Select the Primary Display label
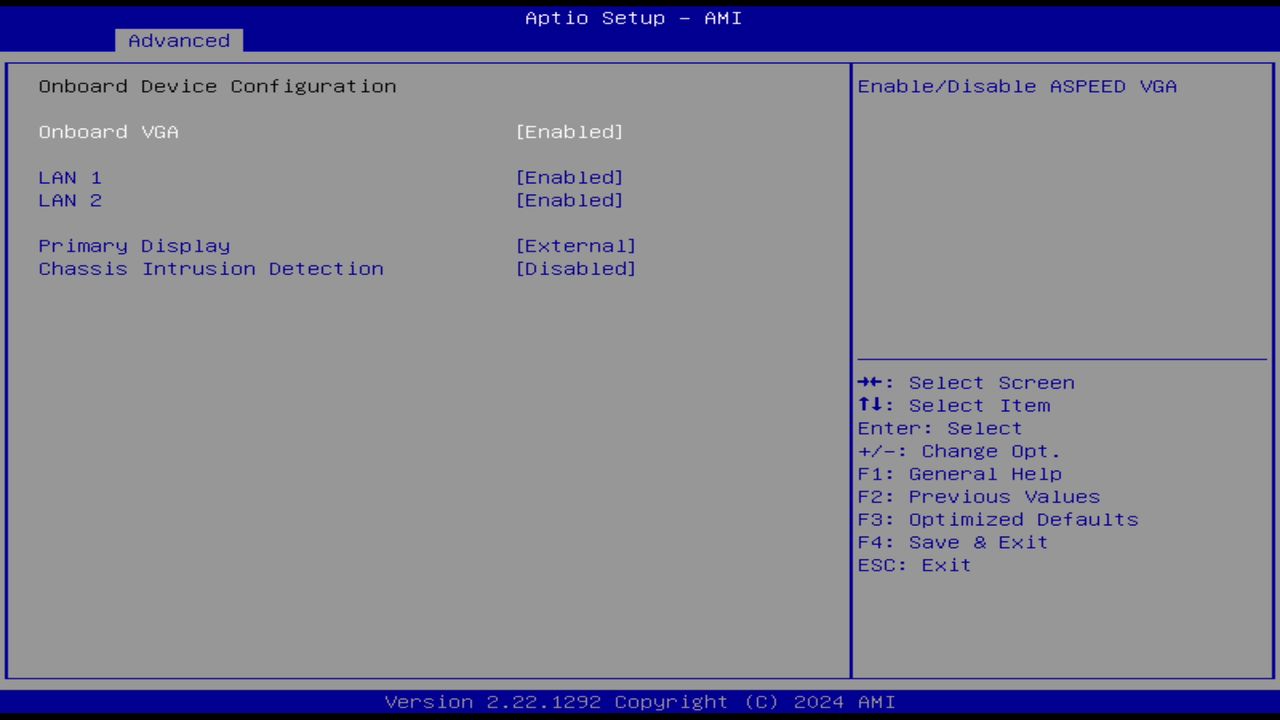1280x720 pixels. coord(134,246)
